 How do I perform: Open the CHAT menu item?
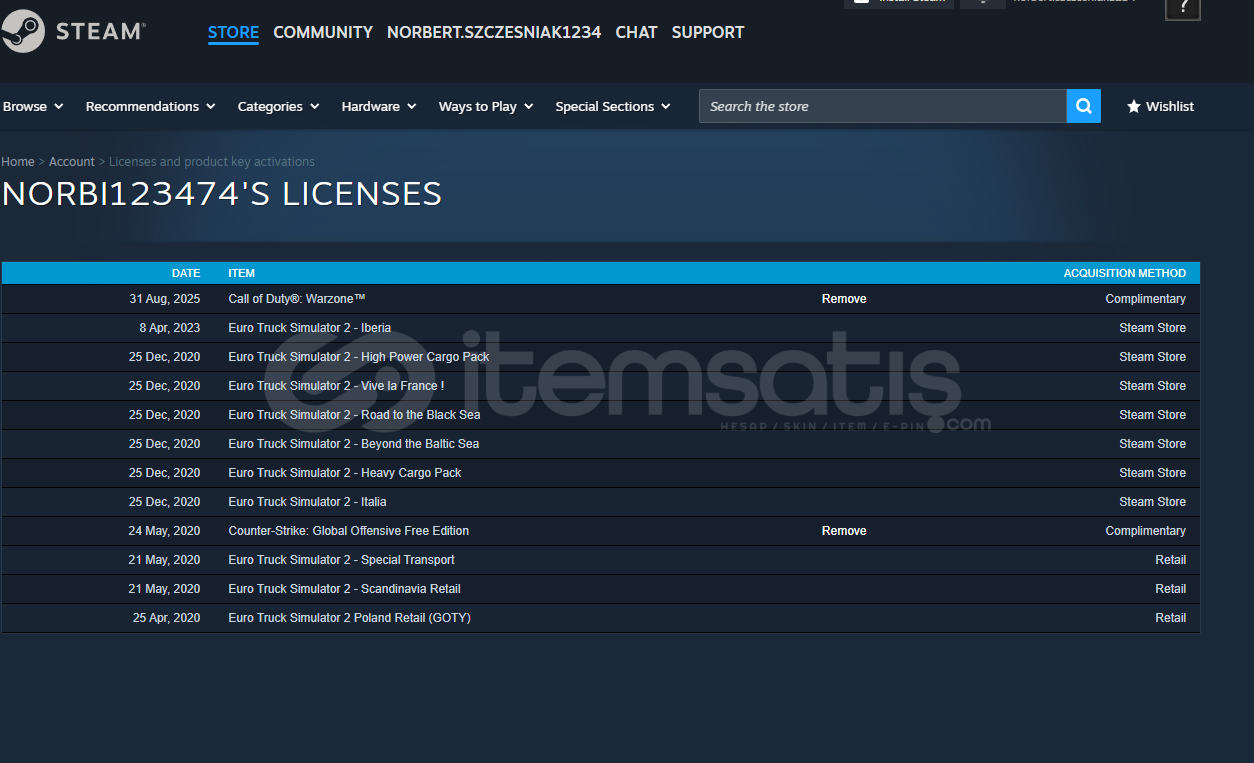[x=636, y=32]
